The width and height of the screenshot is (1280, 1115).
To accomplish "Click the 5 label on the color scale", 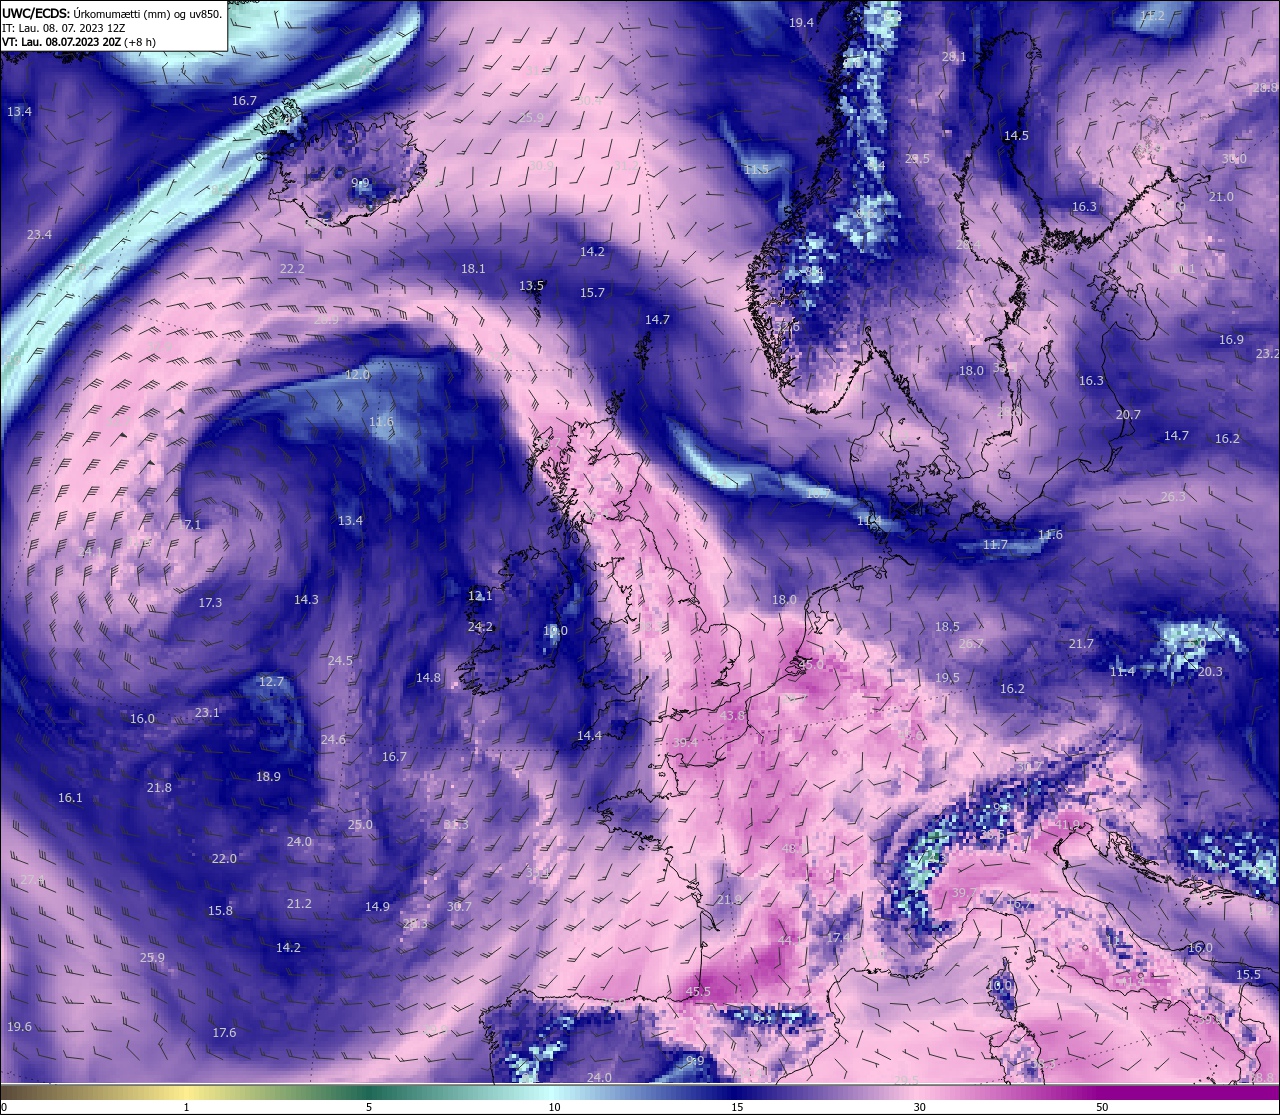I will pos(369,1107).
